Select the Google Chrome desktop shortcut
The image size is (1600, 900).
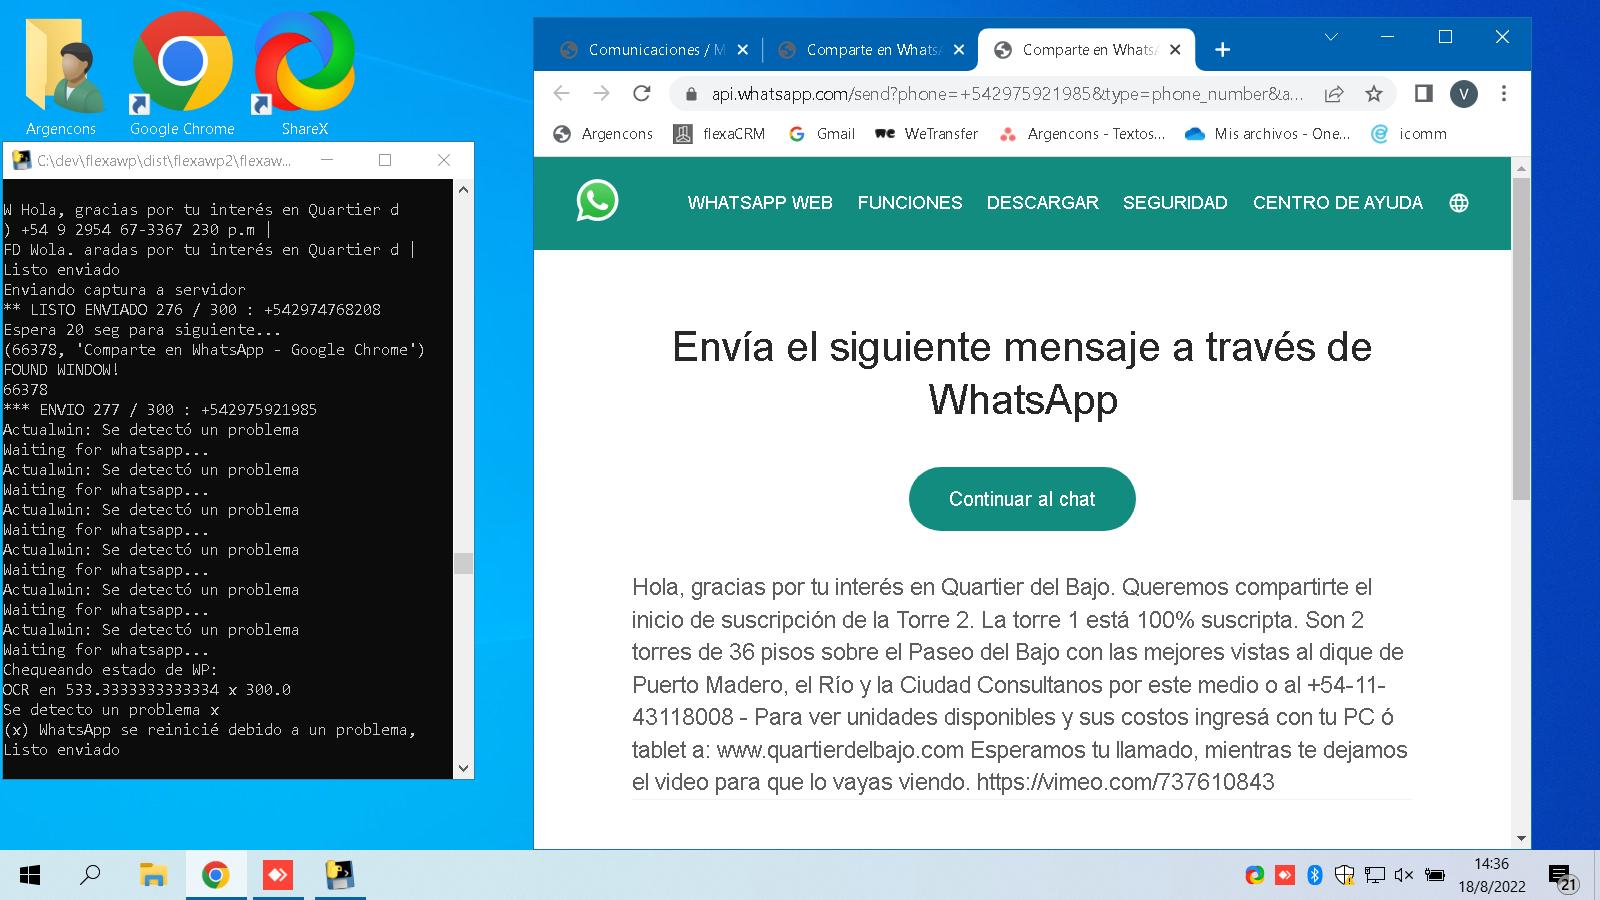[x=182, y=73]
